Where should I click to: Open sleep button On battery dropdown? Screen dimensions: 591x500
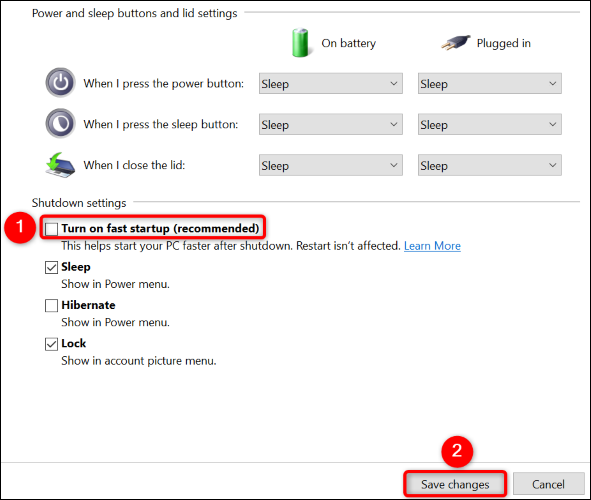pos(331,124)
